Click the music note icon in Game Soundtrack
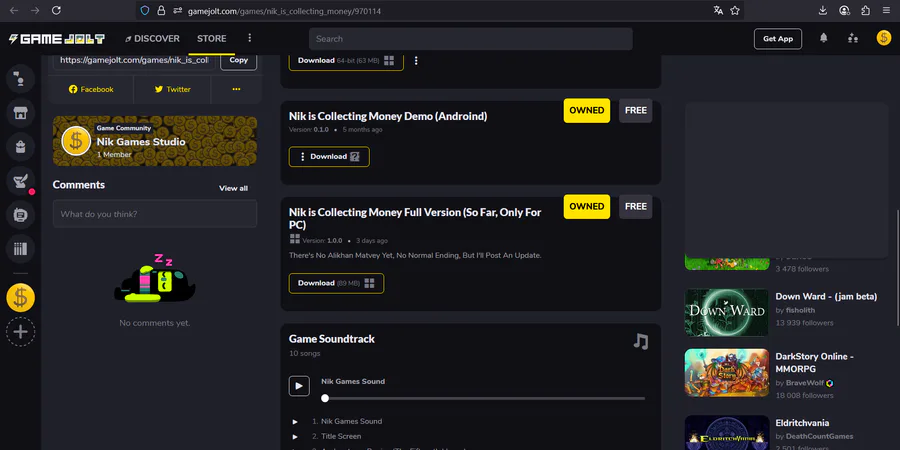The width and height of the screenshot is (900, 450). [x=641, y=342]
